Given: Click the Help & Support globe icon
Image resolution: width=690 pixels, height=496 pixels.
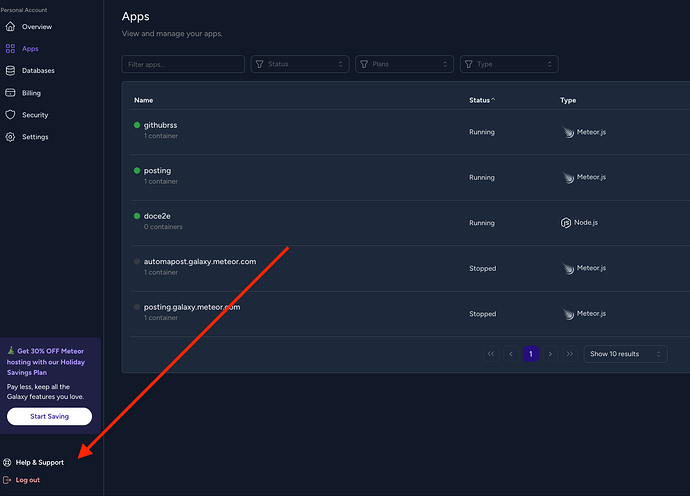Looking at the screenshot, I should click(8, 462).
